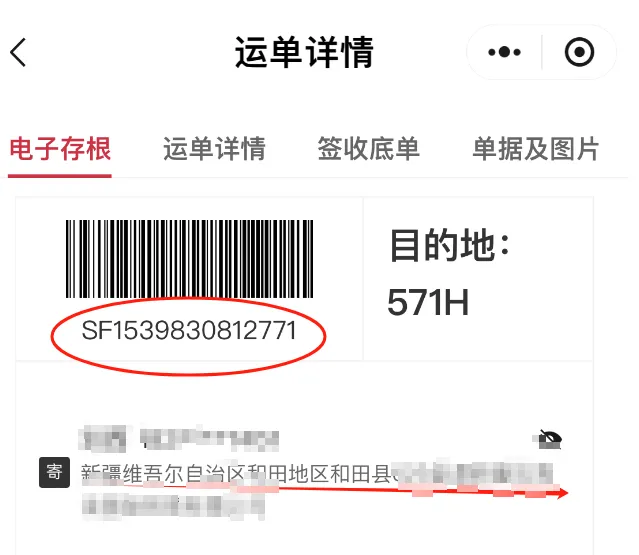Select tracking number SF1539830812771

189,330
